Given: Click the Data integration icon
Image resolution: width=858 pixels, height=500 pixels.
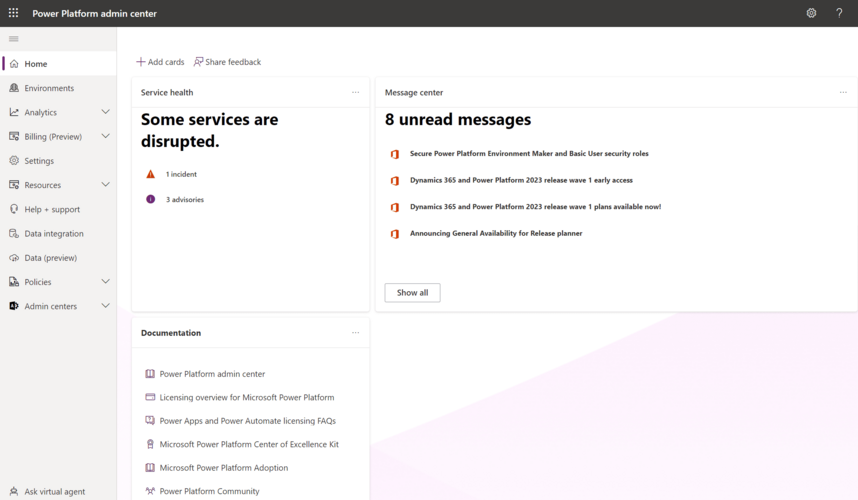Looking at the screenshot, I should point(14,233).
